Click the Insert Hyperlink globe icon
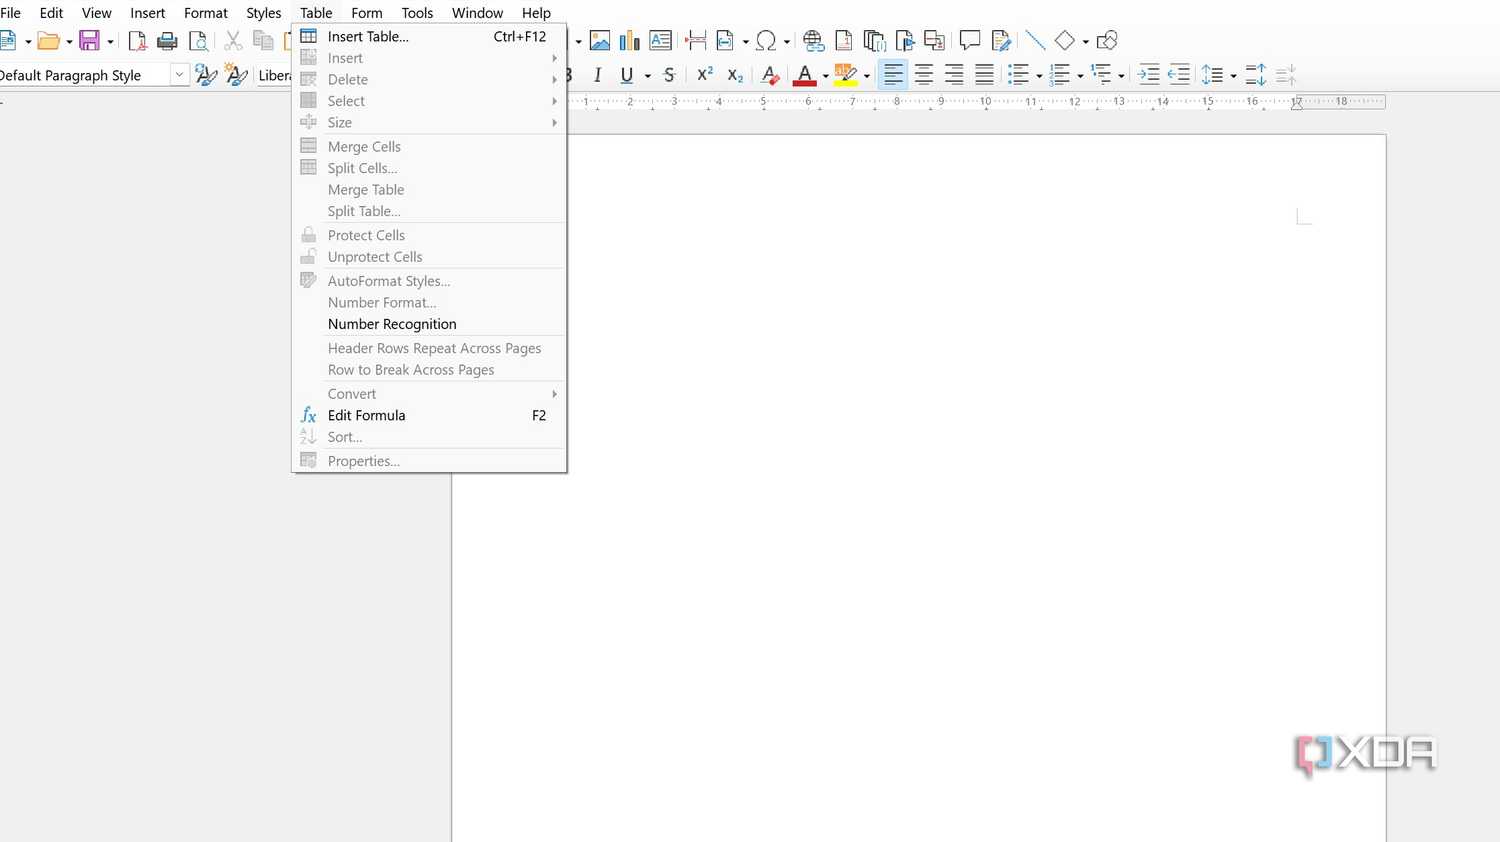 coord(813,41)
